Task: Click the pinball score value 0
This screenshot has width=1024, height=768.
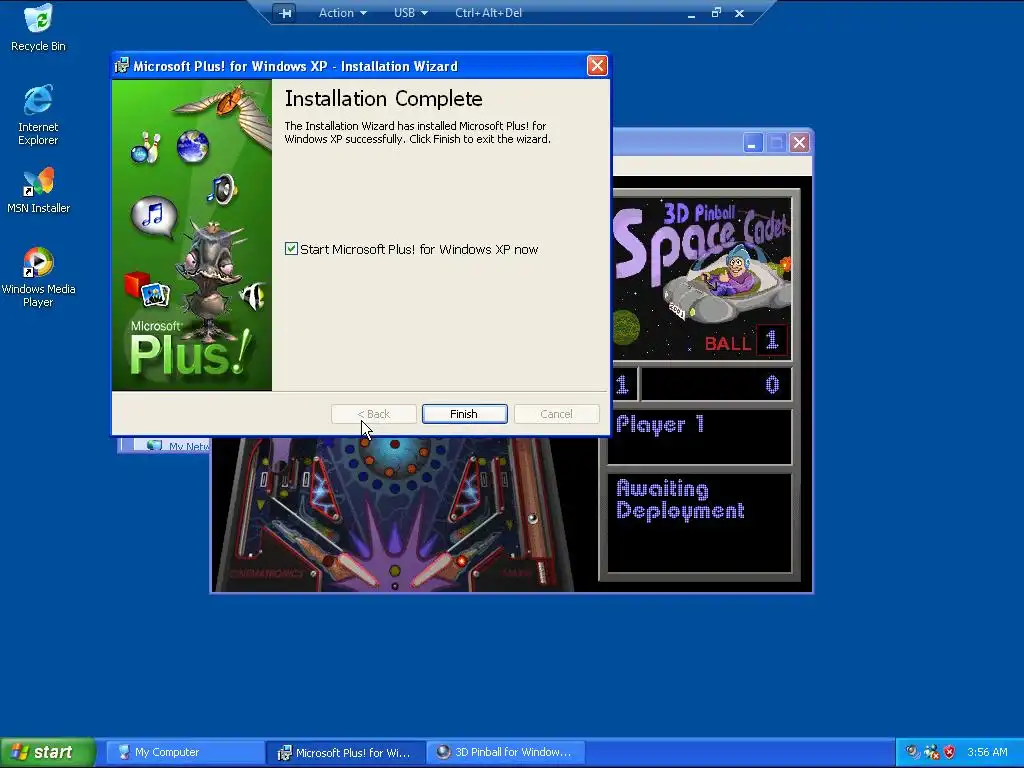Action: pos(773,385)
